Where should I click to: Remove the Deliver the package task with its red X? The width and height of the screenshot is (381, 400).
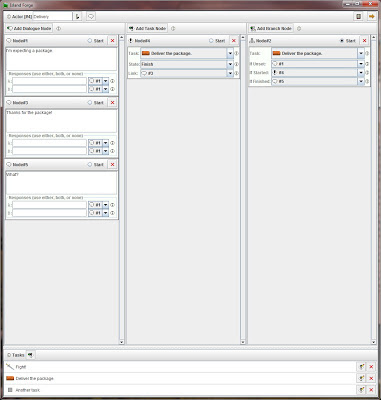[371, 378]
